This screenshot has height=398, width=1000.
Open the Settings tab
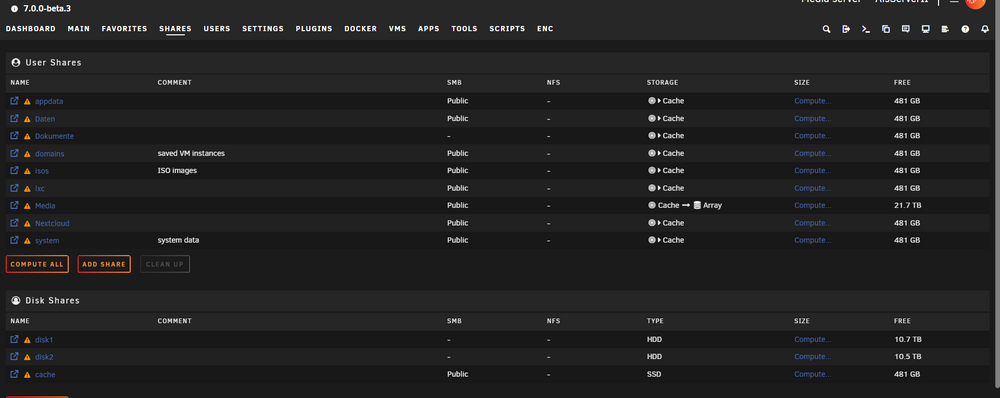pyautogui.click(x=263, y=29)
